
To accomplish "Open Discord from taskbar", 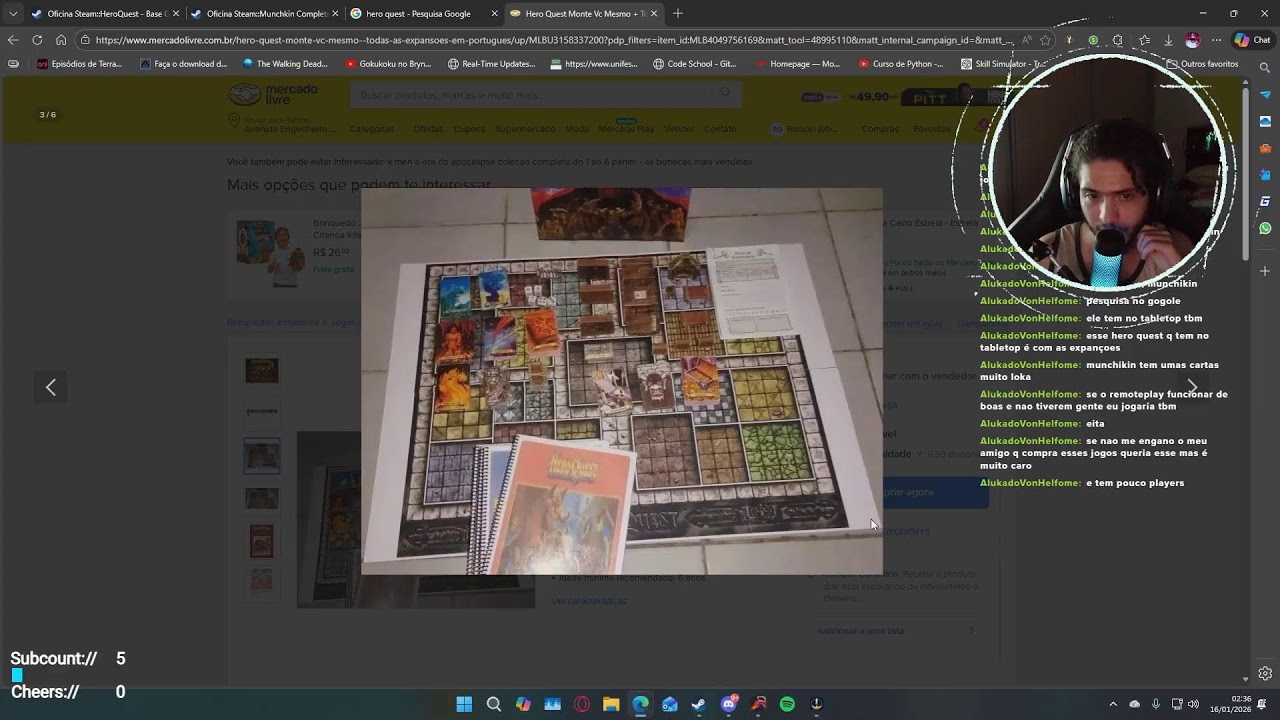I will point(729,704).
